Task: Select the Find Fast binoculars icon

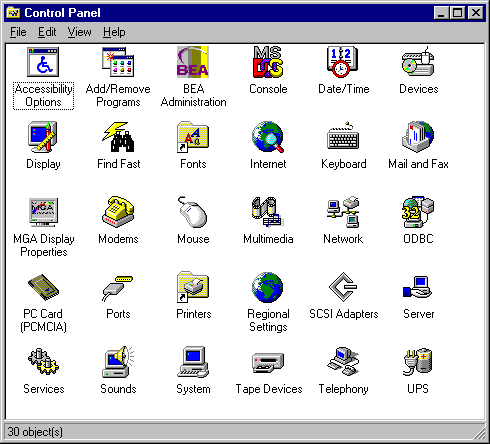Action: coord(118,137)
